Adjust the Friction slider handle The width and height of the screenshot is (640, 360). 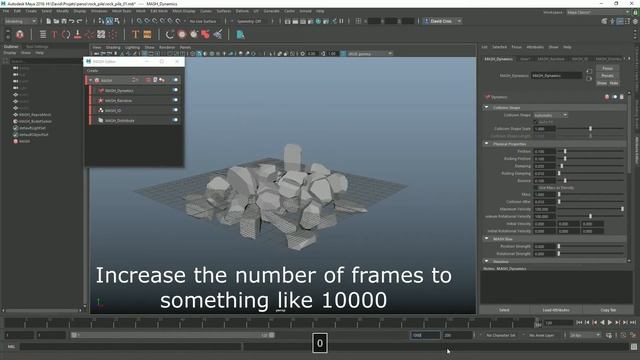[565, 151]
